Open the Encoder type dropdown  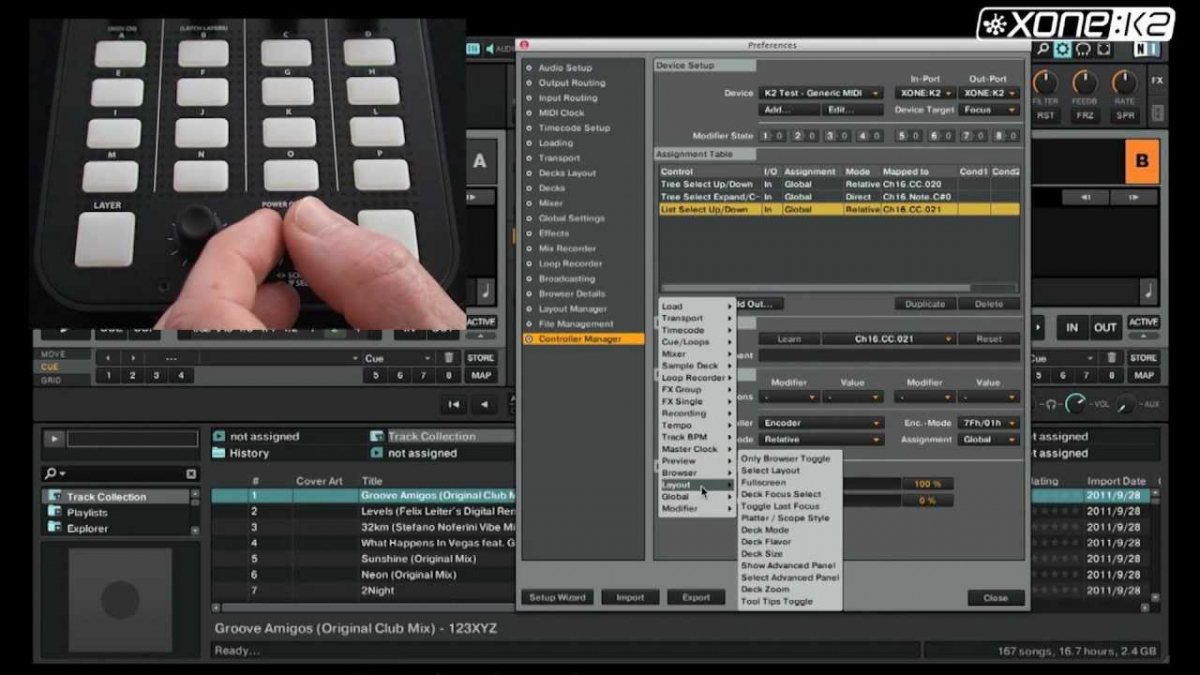point(821,423)
